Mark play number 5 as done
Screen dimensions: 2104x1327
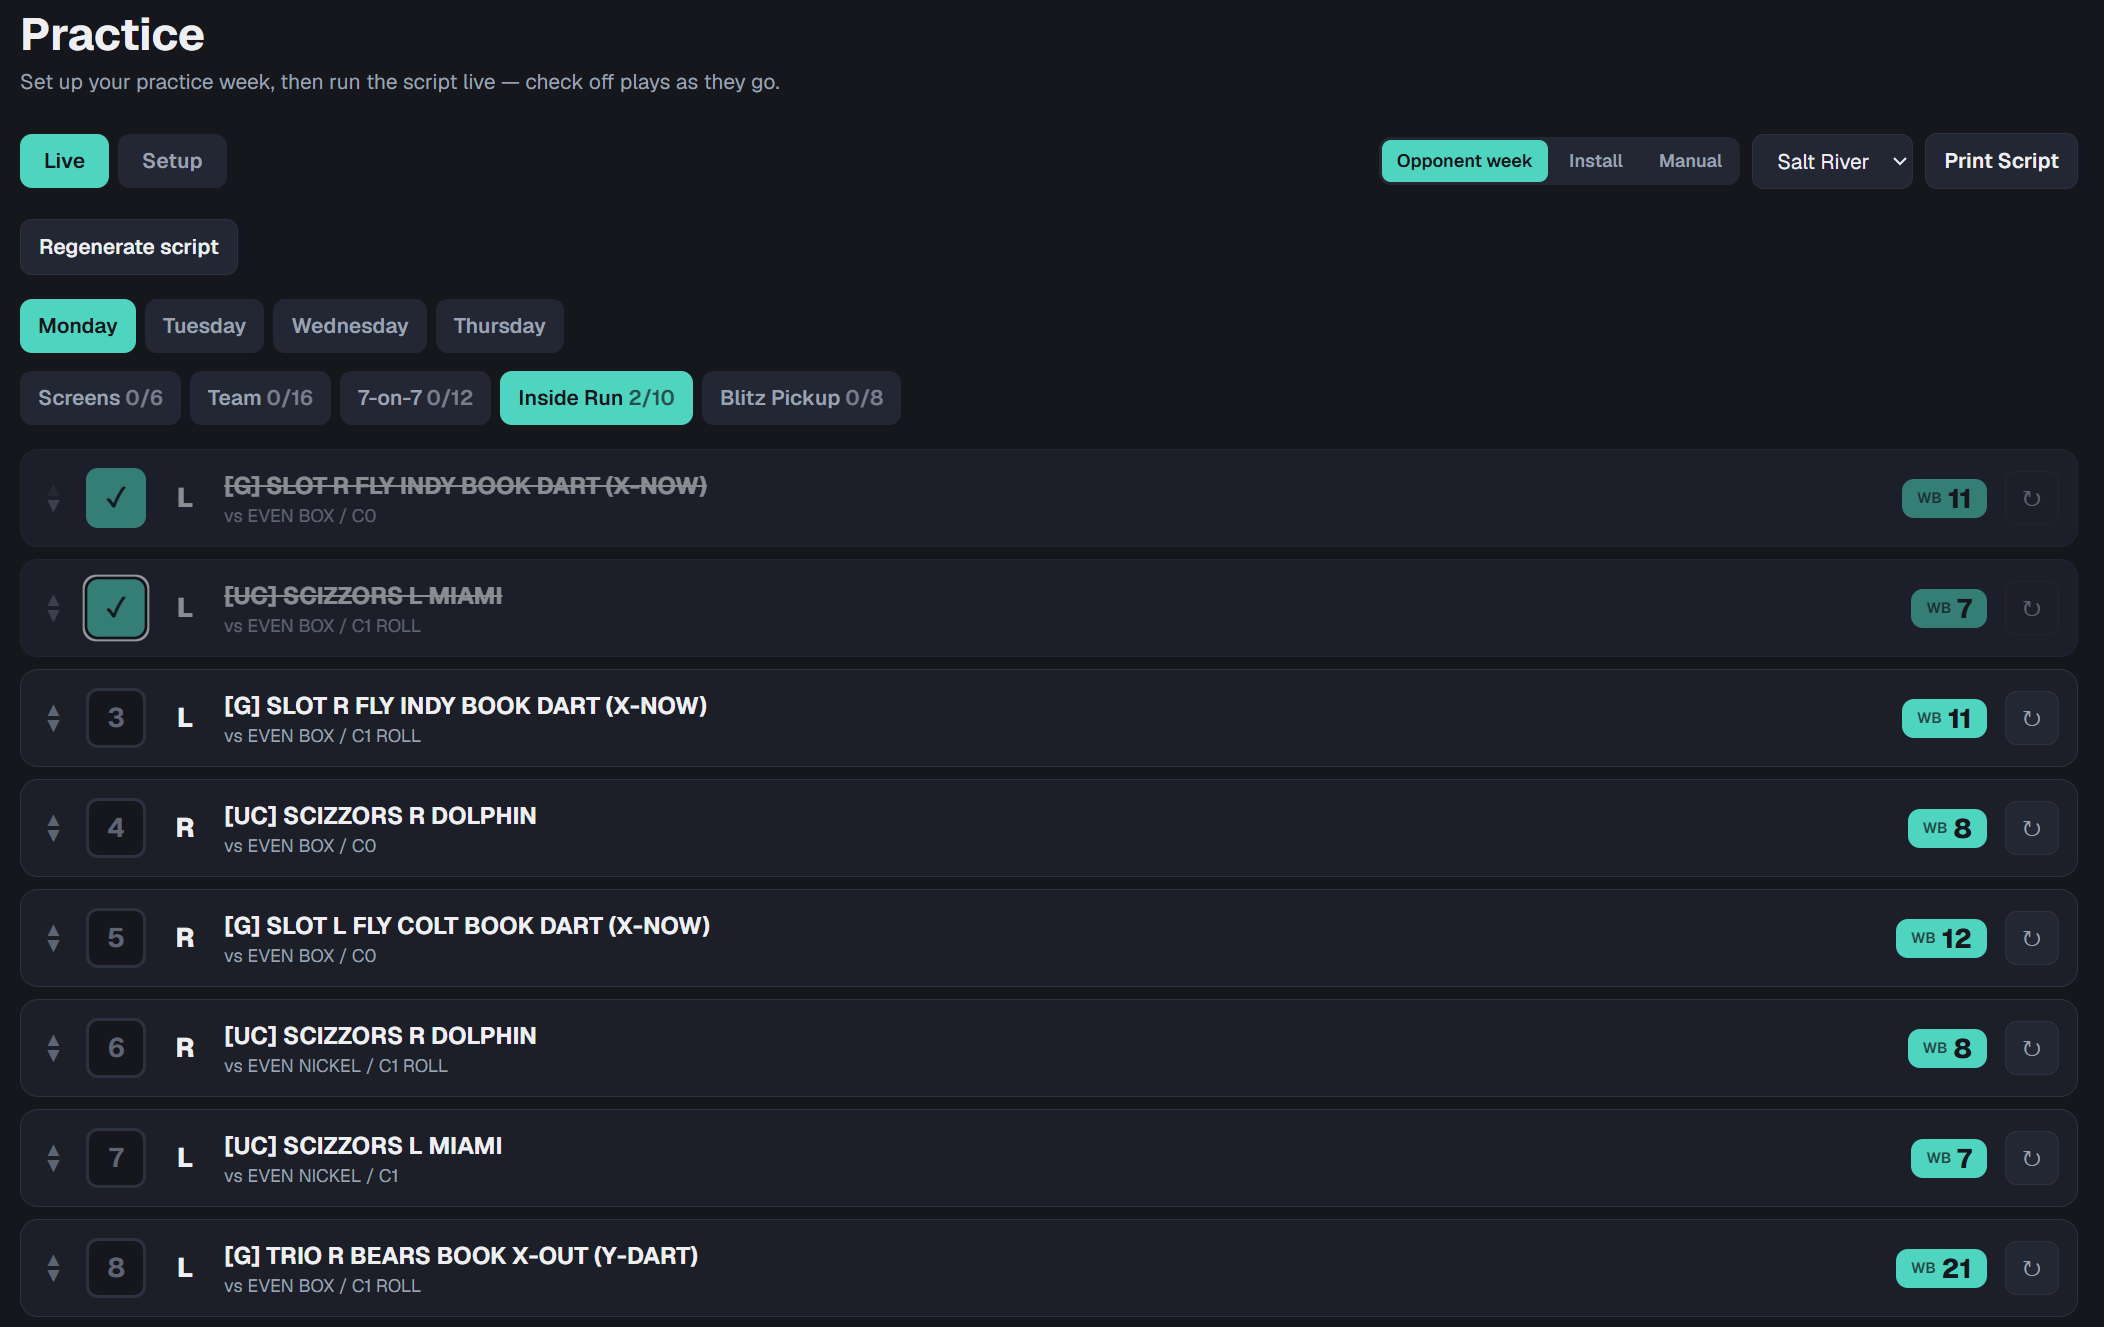(116, 938)
